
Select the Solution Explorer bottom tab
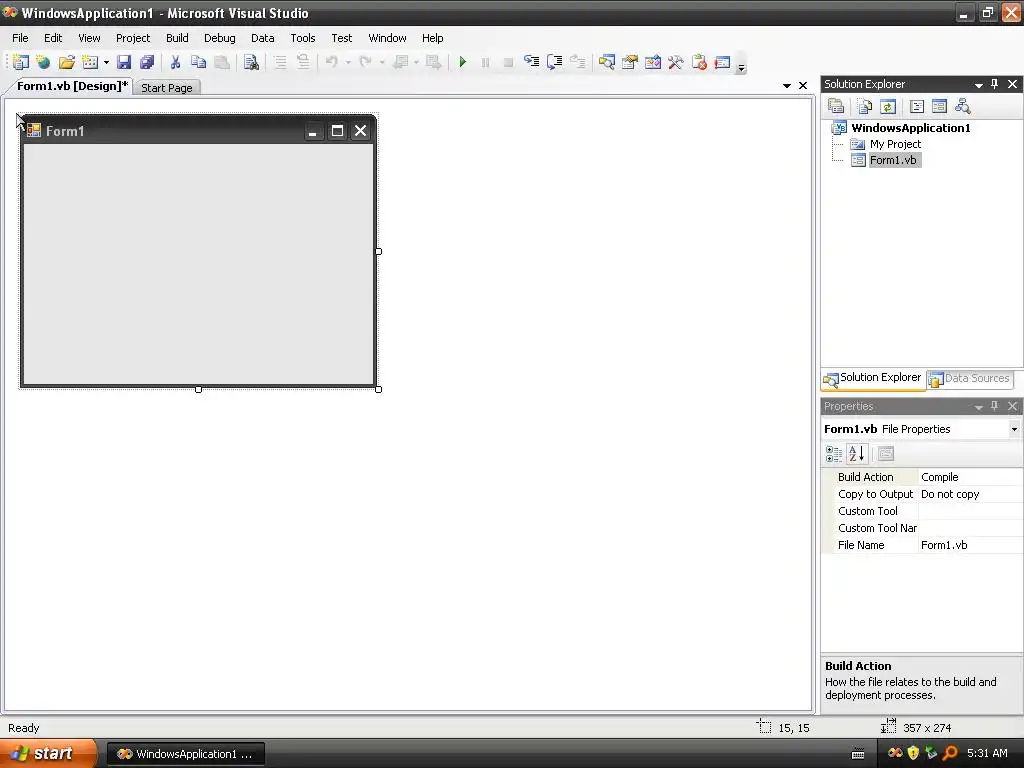click(x=872, y=378)
